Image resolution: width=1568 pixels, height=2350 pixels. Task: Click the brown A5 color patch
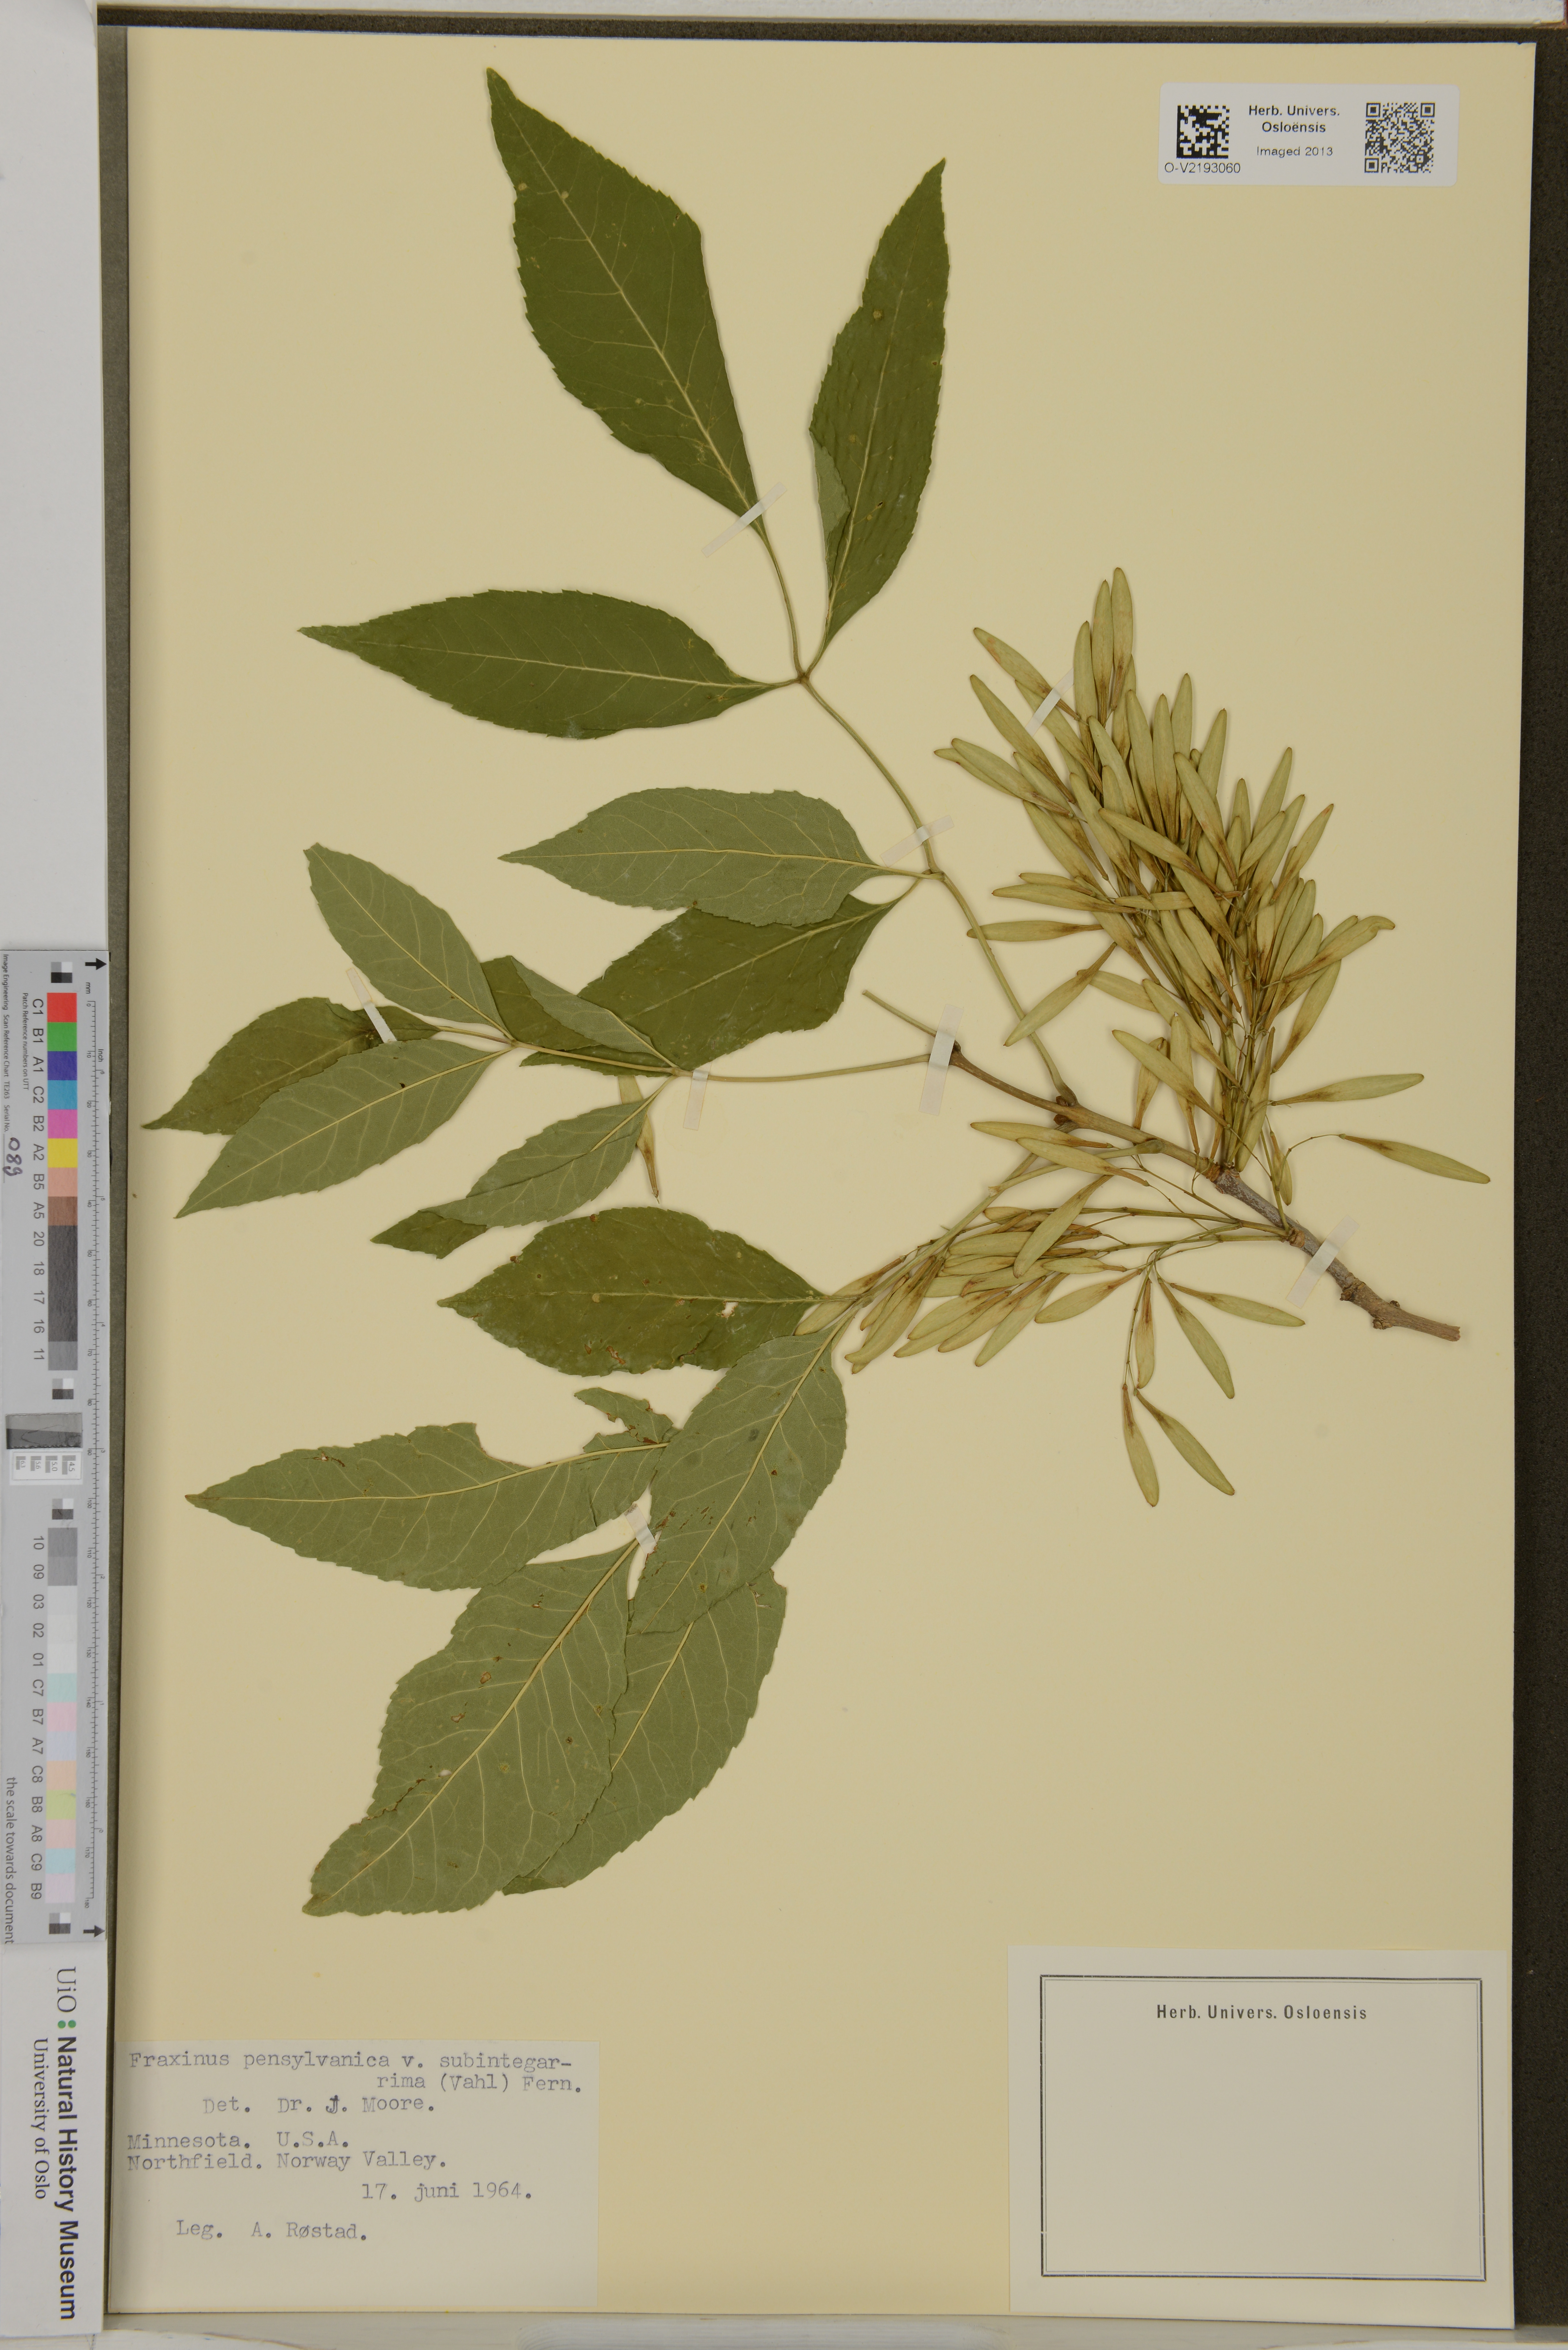(x=62, y=1211)
